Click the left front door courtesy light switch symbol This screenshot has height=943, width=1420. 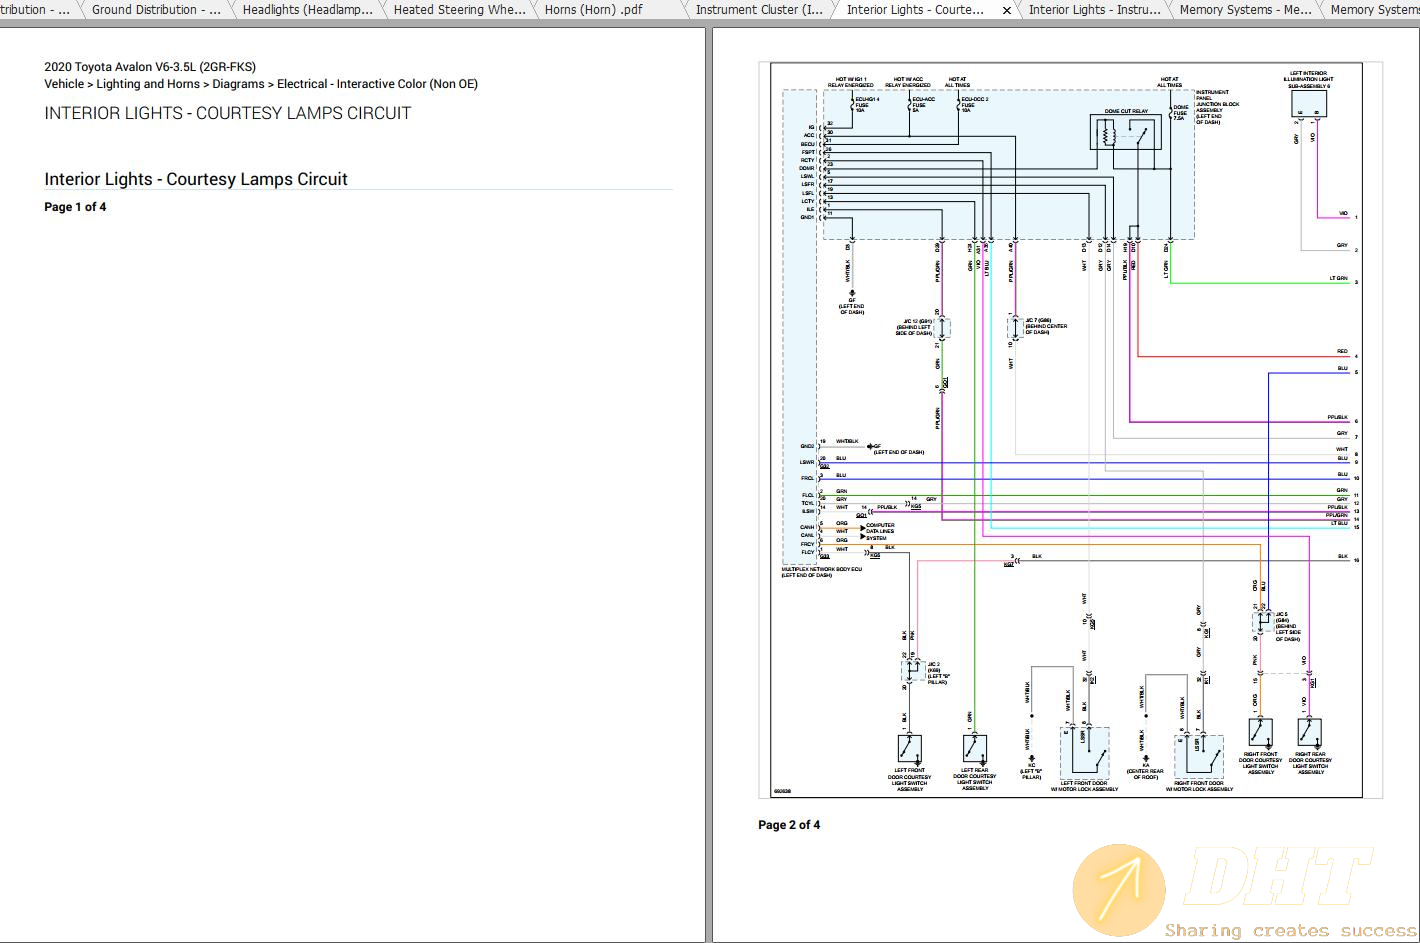[909, 750]
